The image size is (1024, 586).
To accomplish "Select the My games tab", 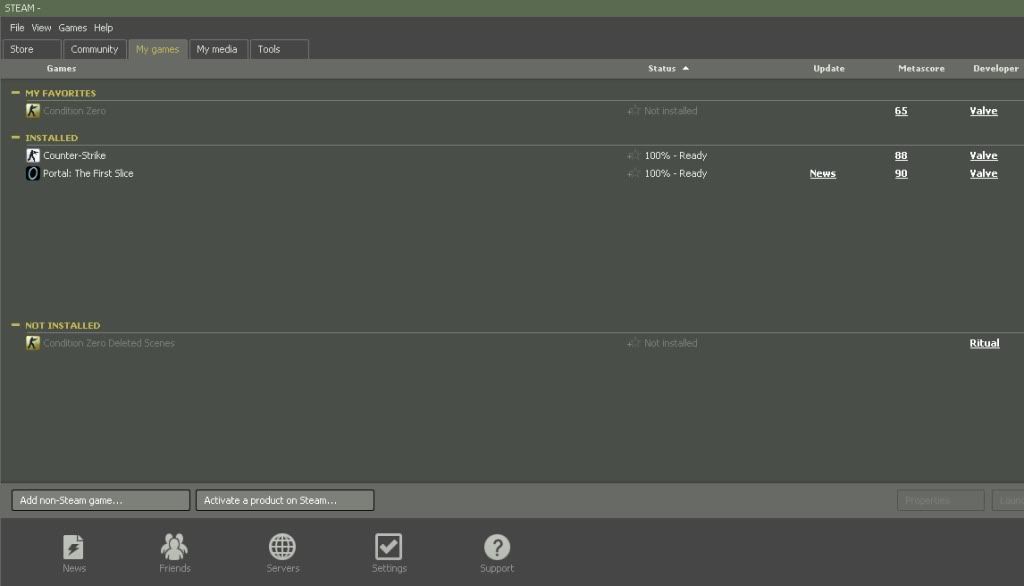I will [x=157, y=49].
